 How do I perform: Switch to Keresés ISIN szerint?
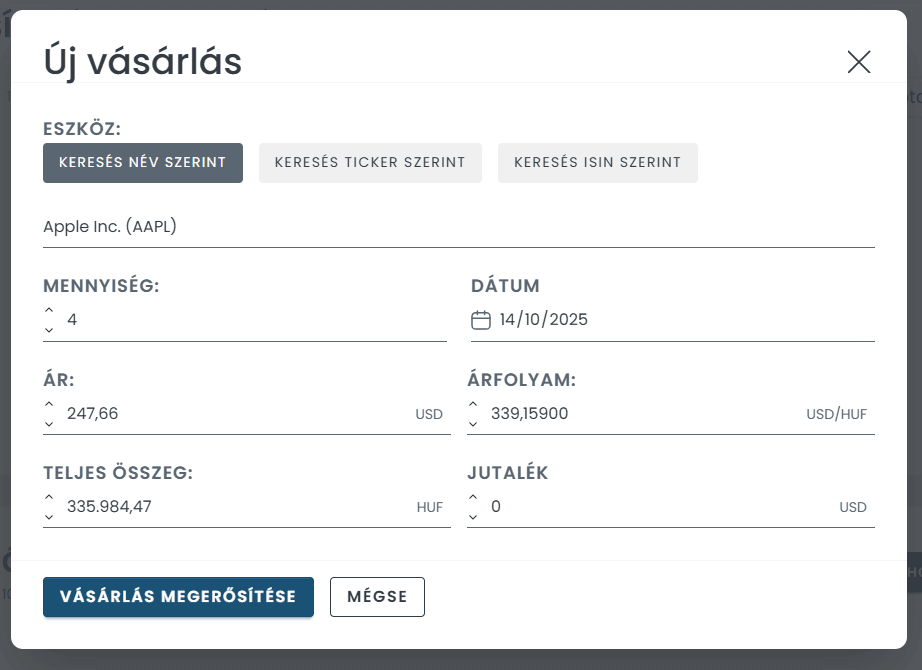pos(597,163)
